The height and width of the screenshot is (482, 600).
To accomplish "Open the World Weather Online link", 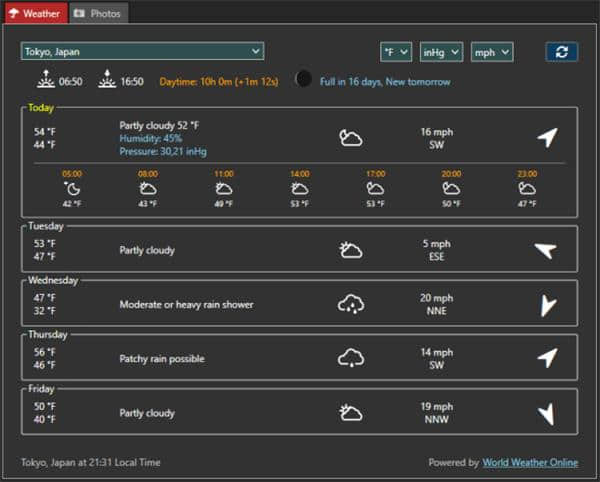I will coord(530,463).
